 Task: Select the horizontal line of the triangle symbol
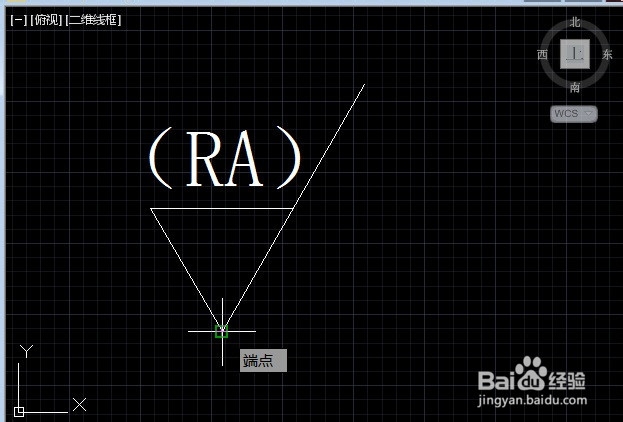pos(222,208)
